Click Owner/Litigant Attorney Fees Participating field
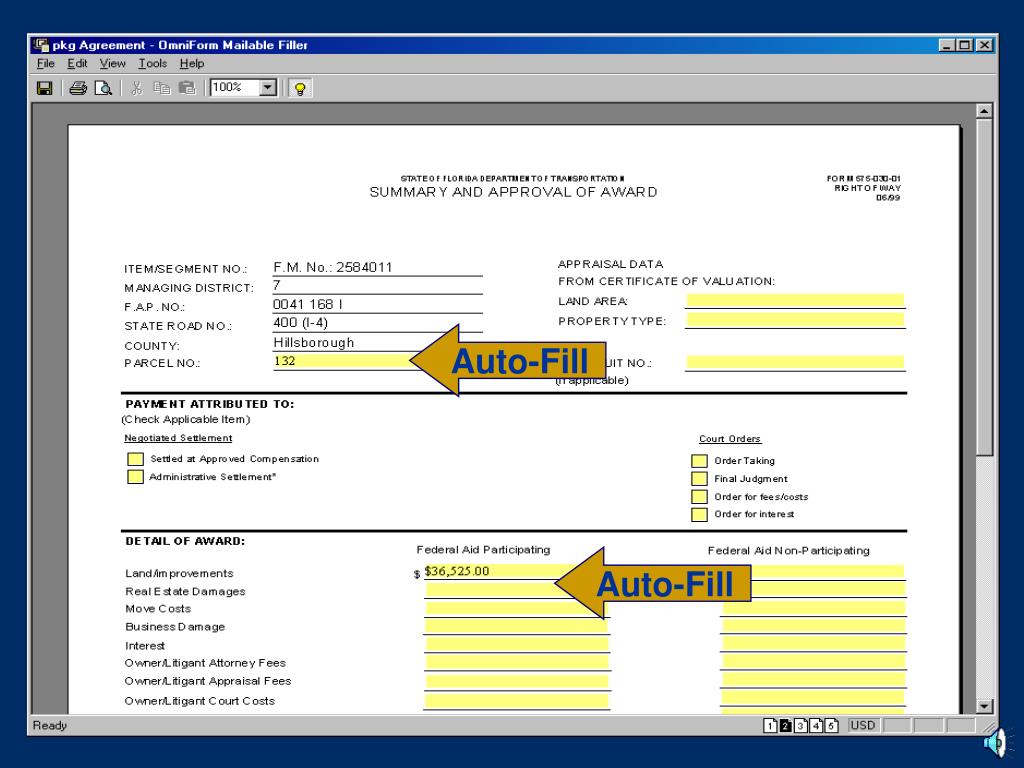Screen dimensions: 1024x768 (516, 662)
